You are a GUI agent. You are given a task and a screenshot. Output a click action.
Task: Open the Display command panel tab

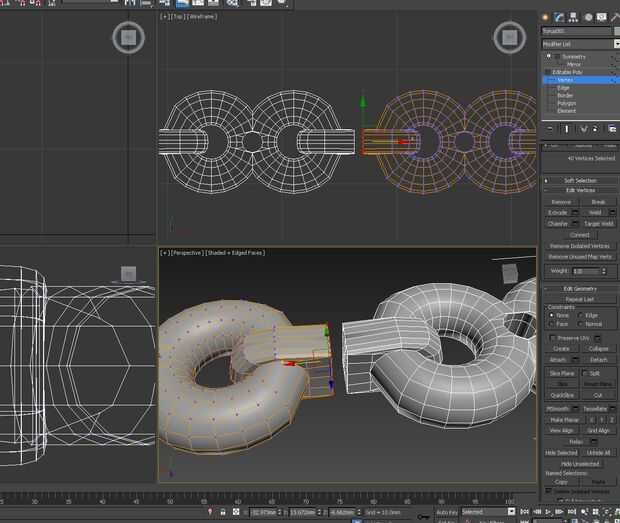pos(601,17)
